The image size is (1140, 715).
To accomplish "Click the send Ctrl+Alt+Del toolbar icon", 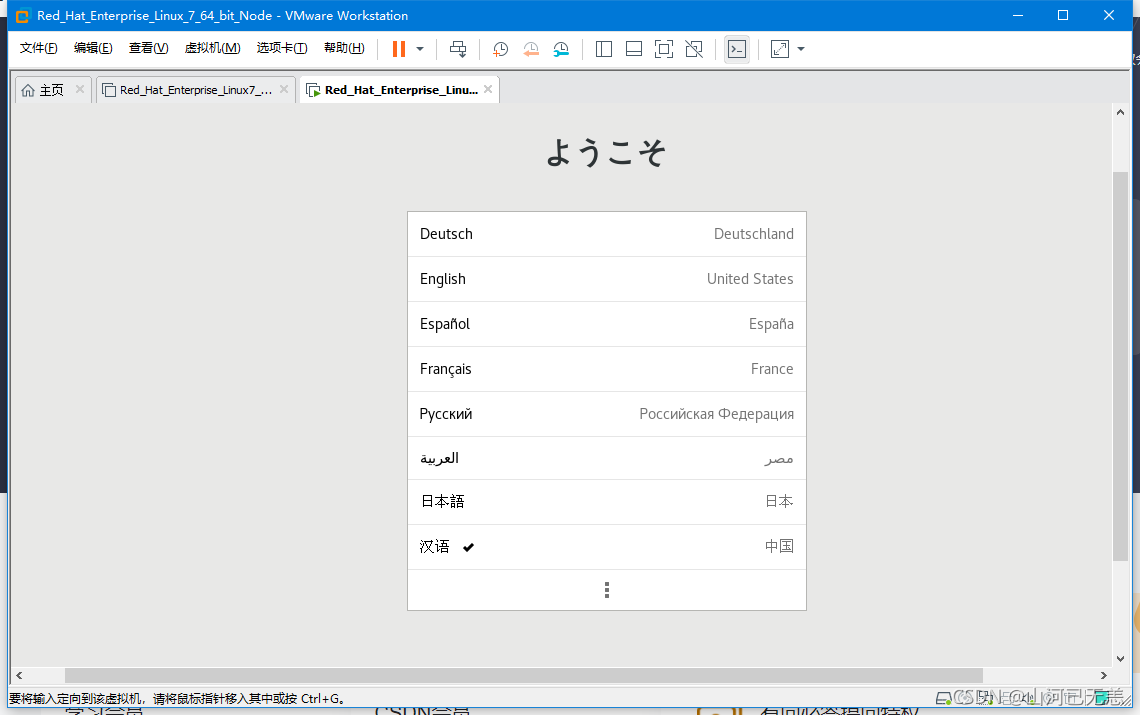I will 458,49.
